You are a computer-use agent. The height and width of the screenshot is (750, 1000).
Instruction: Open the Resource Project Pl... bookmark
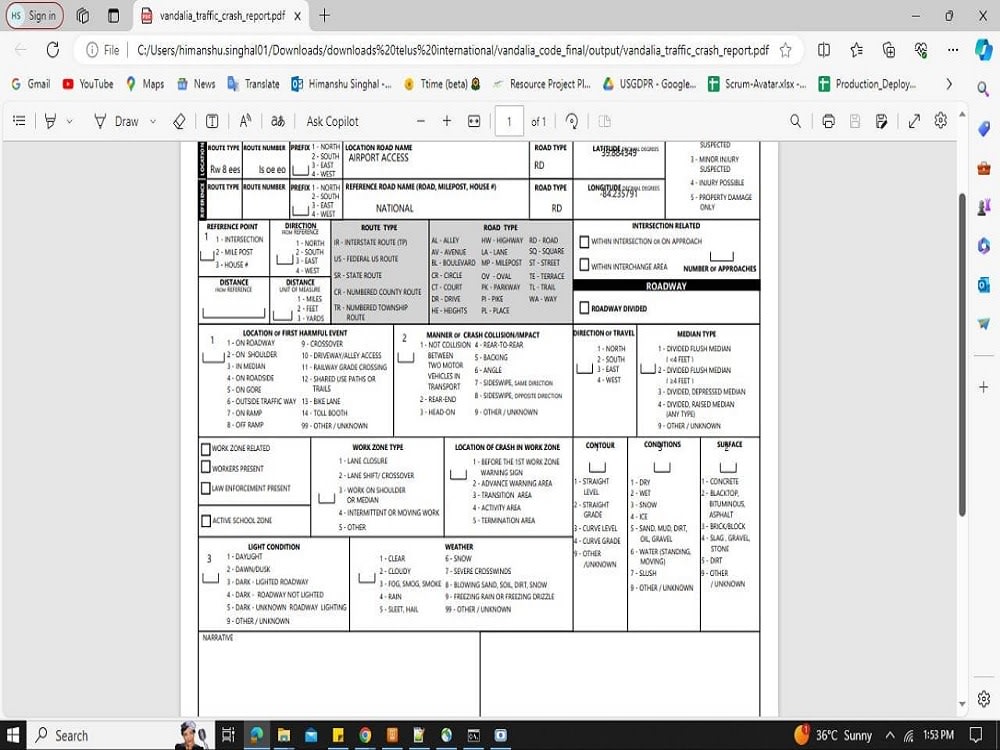[541, 84]
